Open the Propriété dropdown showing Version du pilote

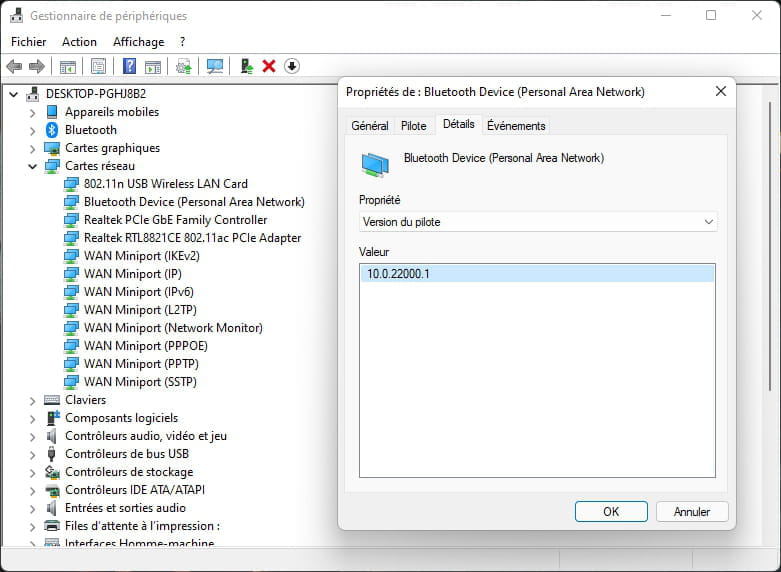[x=538, y=222]
